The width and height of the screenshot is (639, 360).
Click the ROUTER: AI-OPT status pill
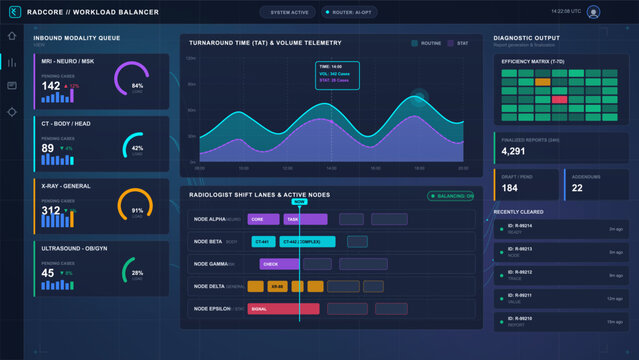(x=349, y=12)
